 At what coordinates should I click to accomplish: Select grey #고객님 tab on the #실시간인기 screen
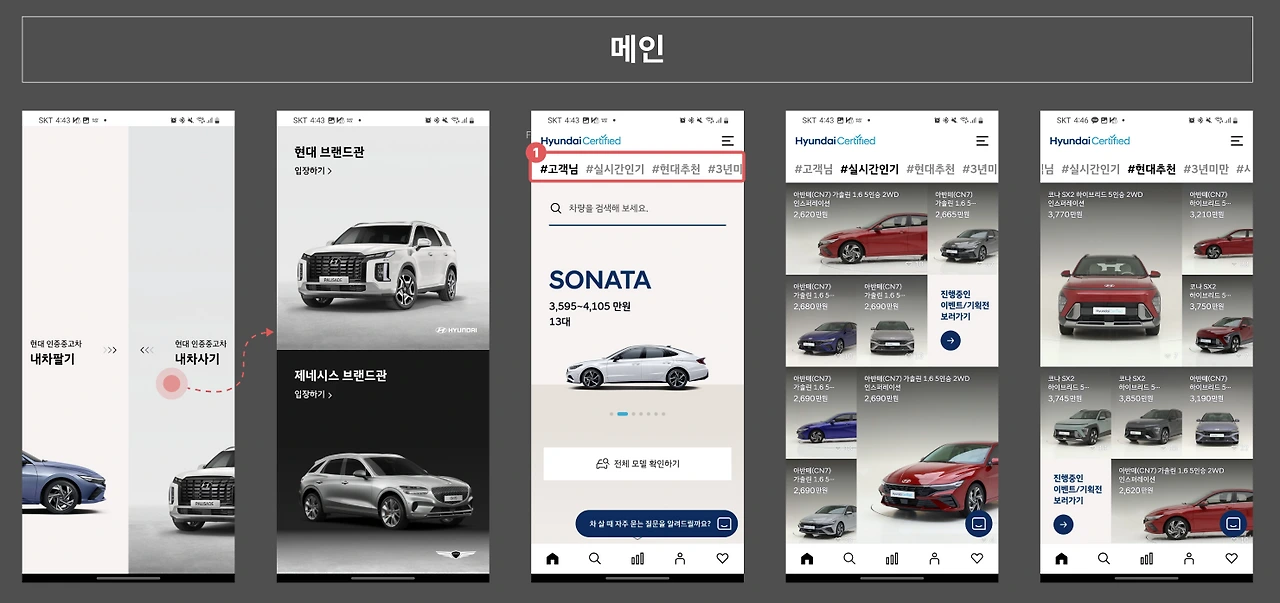[814, 169]
